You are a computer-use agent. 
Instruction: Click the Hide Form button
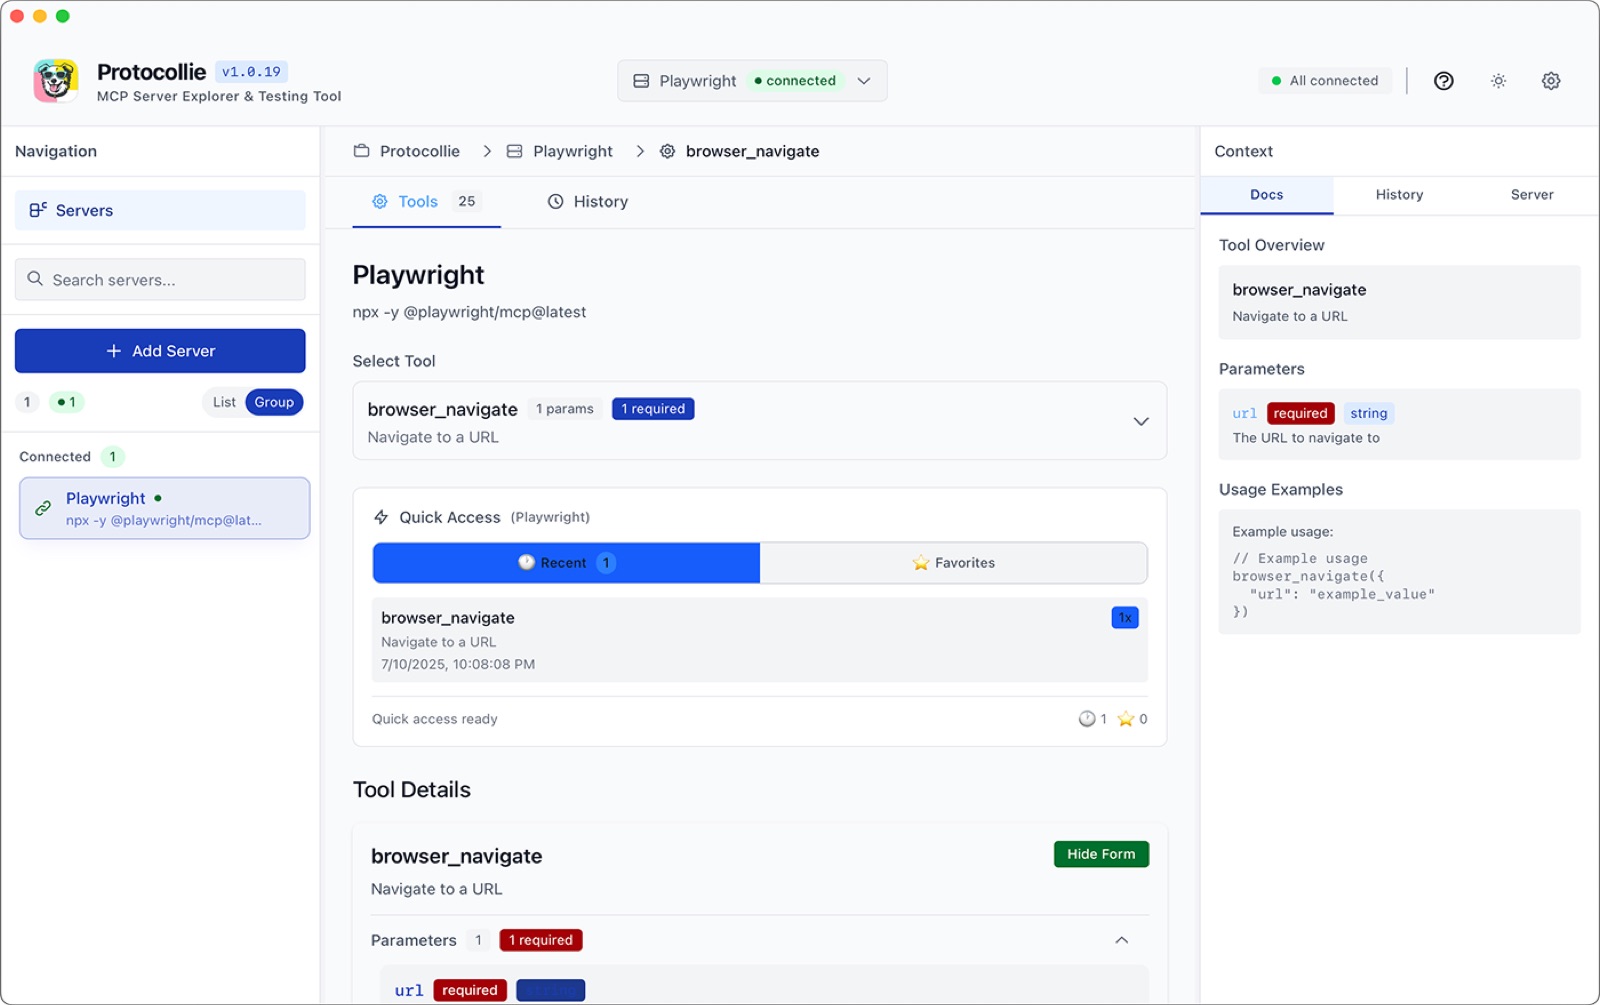coord(1101,854)
